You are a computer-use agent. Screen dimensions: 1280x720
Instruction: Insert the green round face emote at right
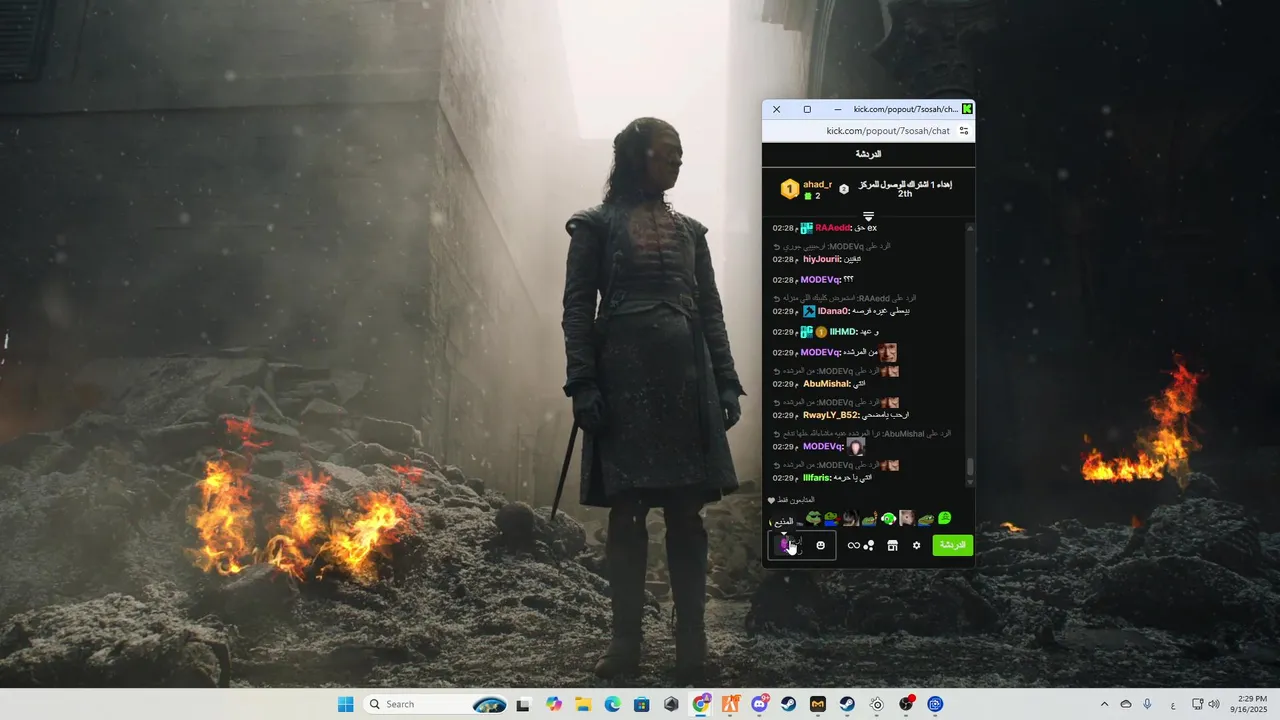click(945, 518)
